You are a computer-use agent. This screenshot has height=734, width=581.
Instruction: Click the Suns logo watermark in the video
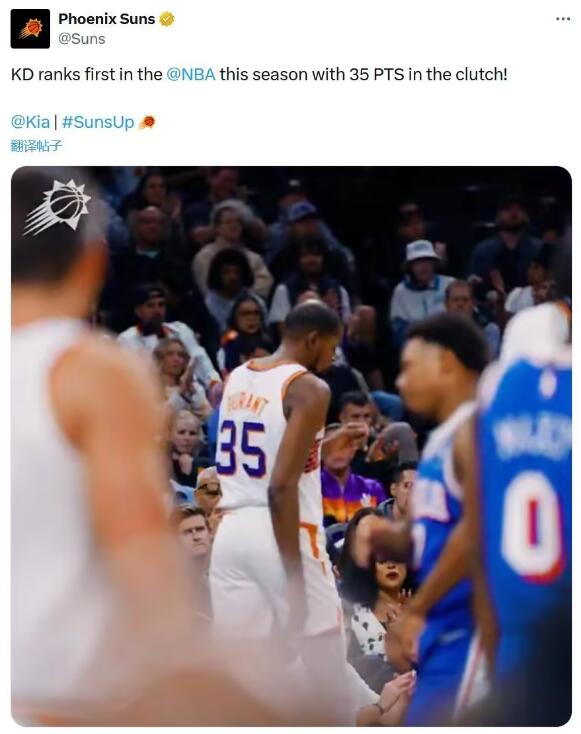point(57,207)
